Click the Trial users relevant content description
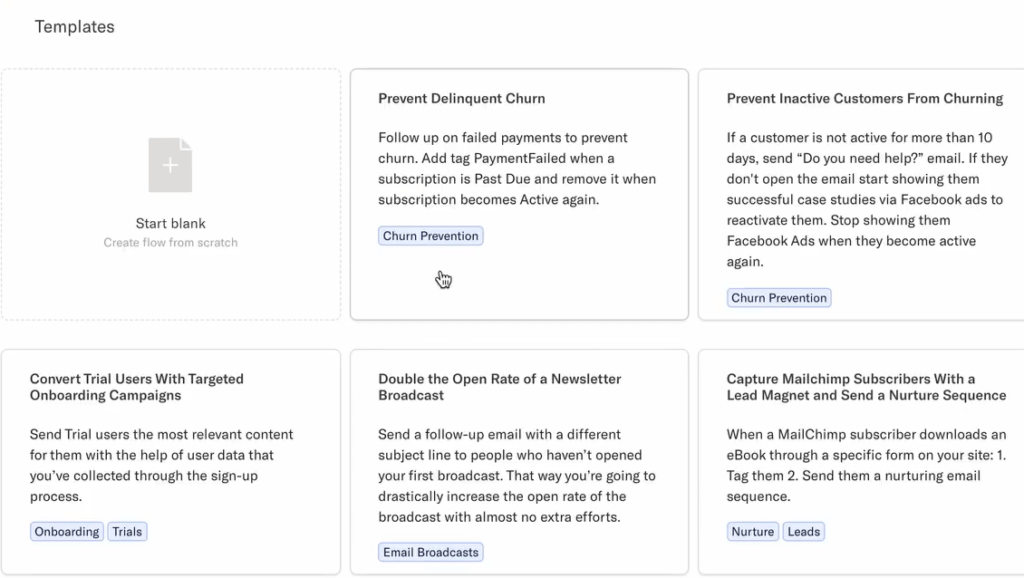 (x=161, y=465)
